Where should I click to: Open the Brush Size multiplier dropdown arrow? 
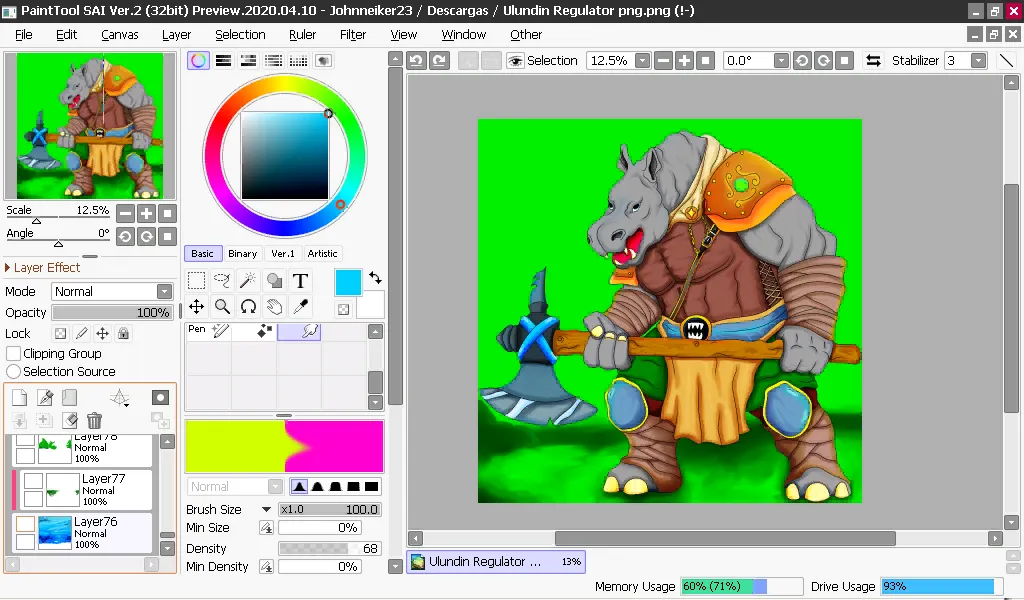pyautogui.click(x=266, y=509)
